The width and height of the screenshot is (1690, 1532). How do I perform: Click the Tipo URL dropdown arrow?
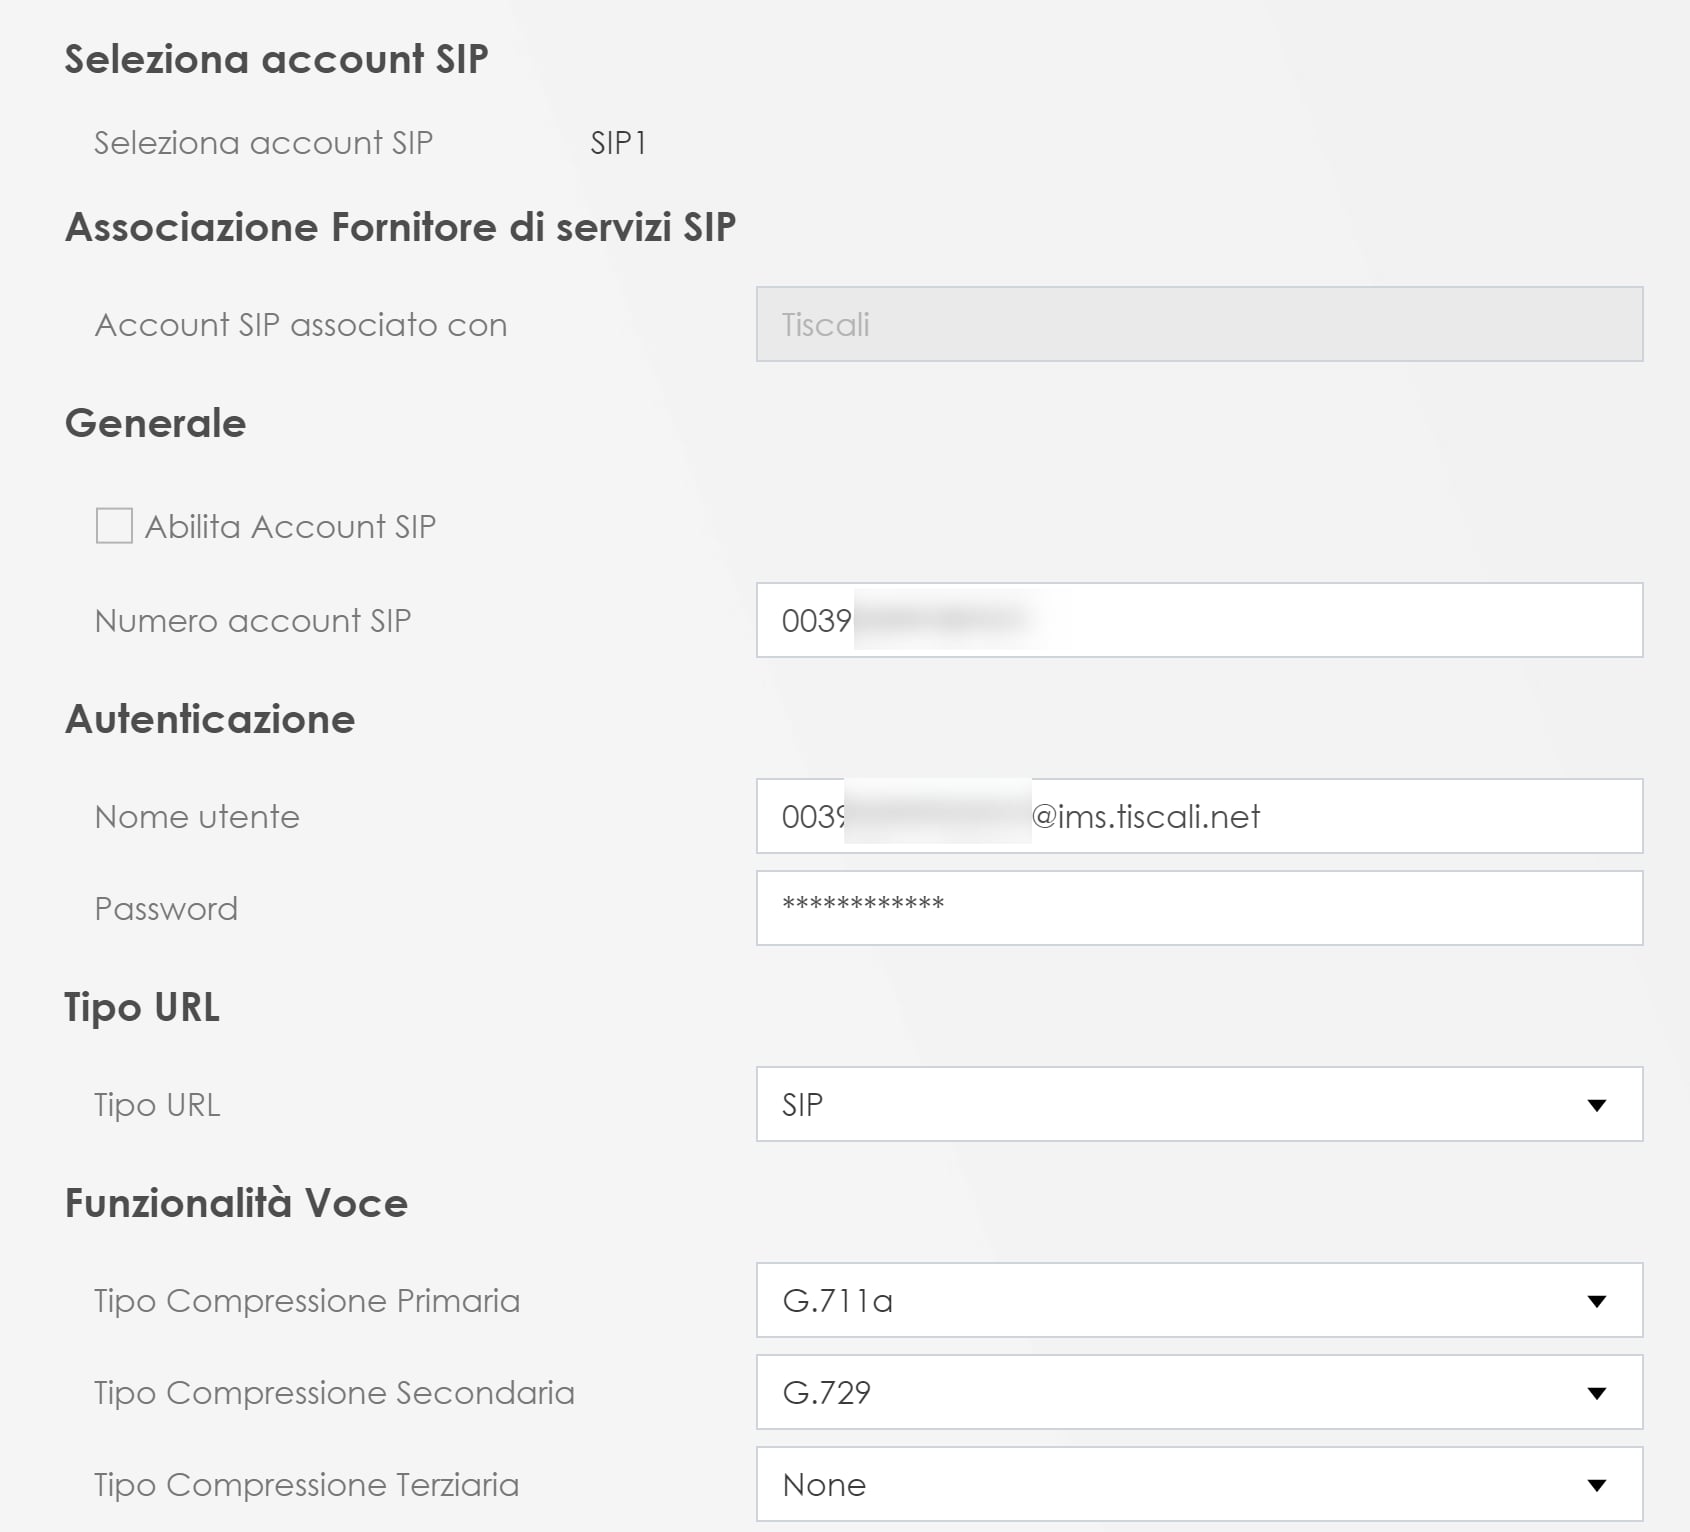1597,1105
